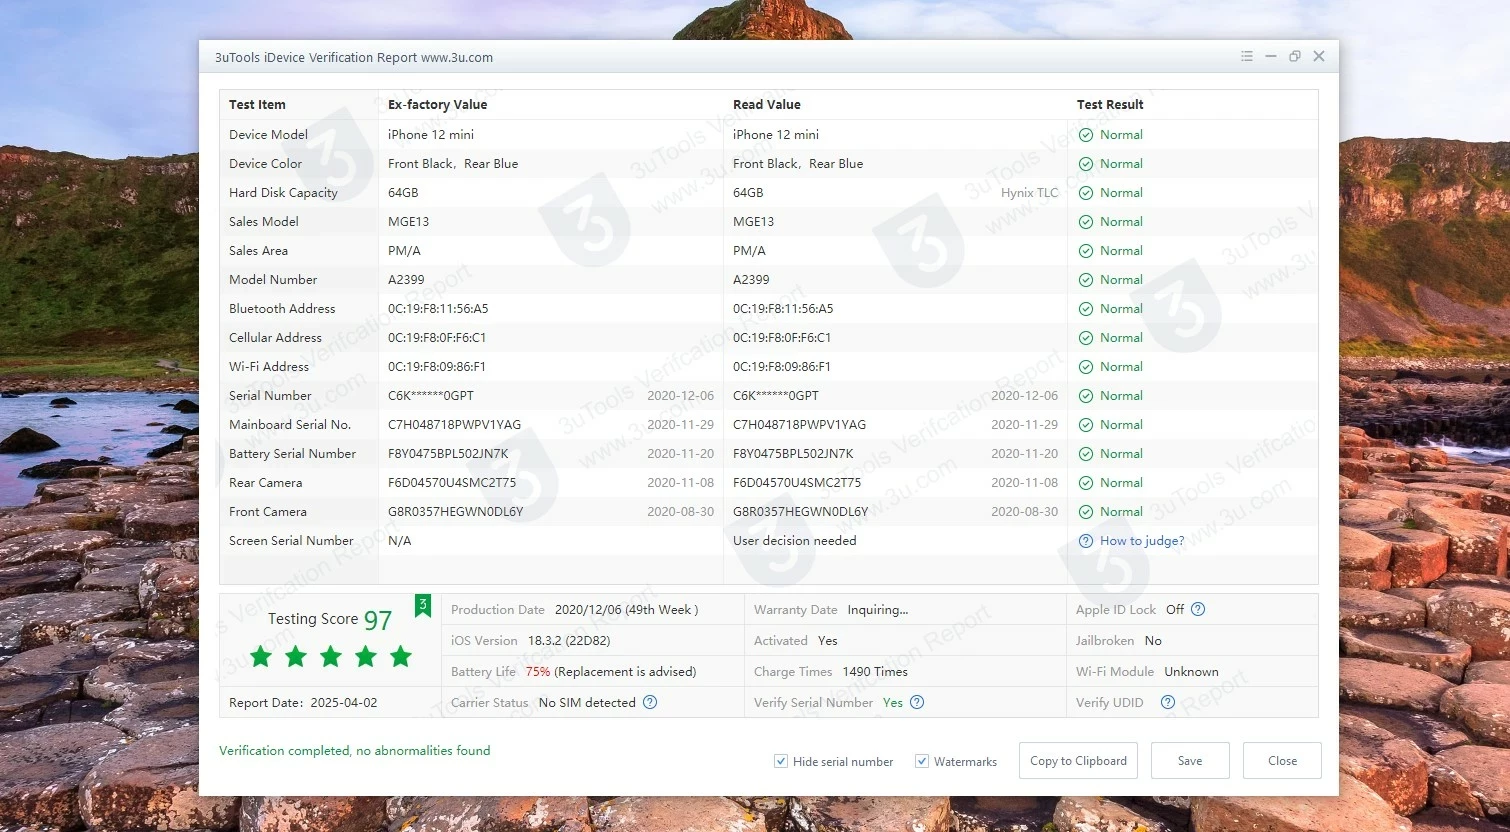Click the Rear Camera Normal check icon
The image size is (1510, 832).
coord(1086,483)
